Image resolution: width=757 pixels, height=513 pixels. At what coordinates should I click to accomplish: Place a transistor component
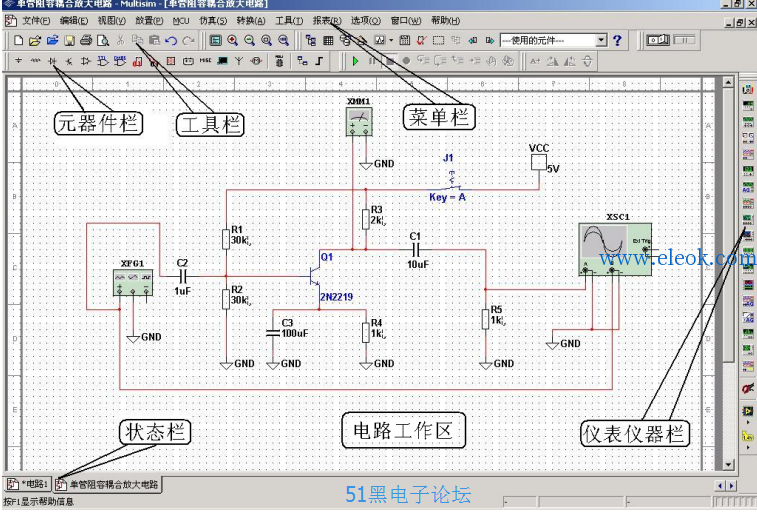point(69,61)
